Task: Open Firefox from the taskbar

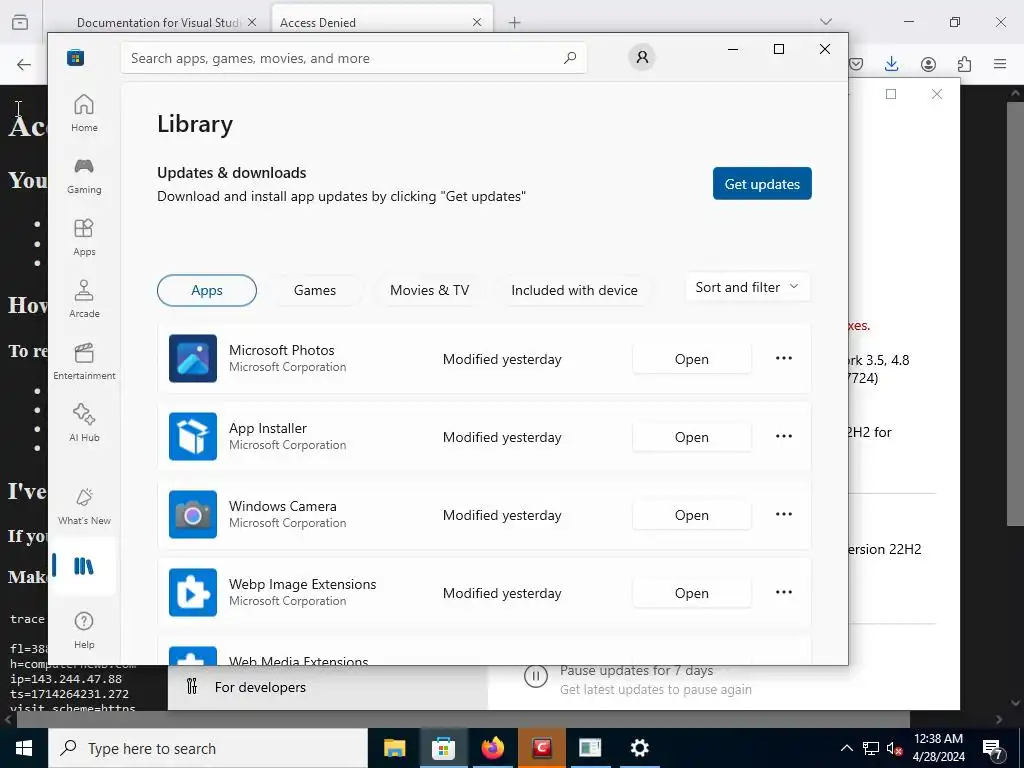Action: 492,748
